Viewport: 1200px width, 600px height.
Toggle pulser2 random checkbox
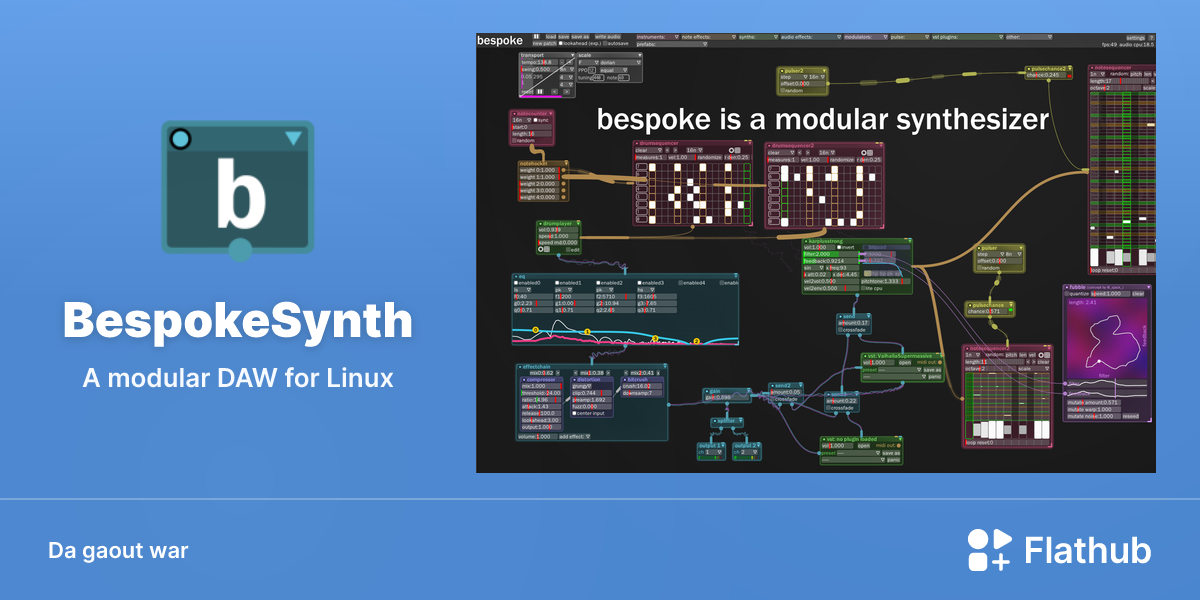[783, 90]
